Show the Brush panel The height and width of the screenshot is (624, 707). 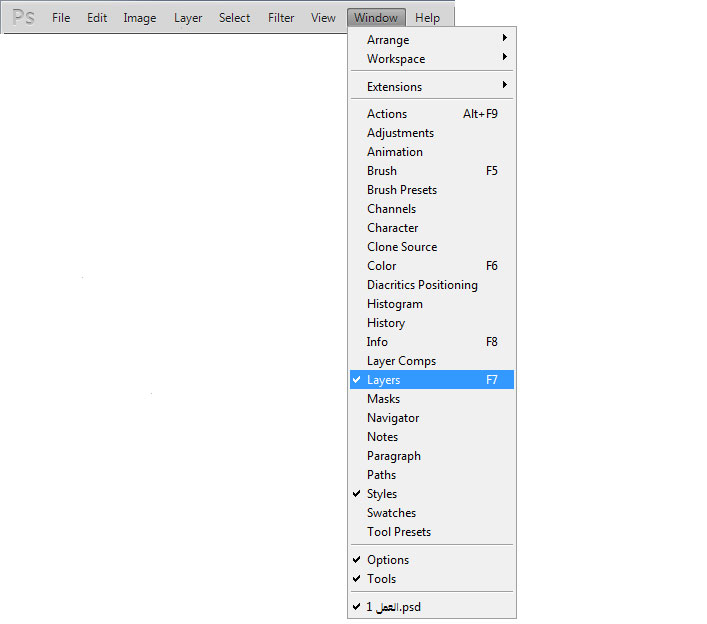pyautogui.click(x=432, y=170)
